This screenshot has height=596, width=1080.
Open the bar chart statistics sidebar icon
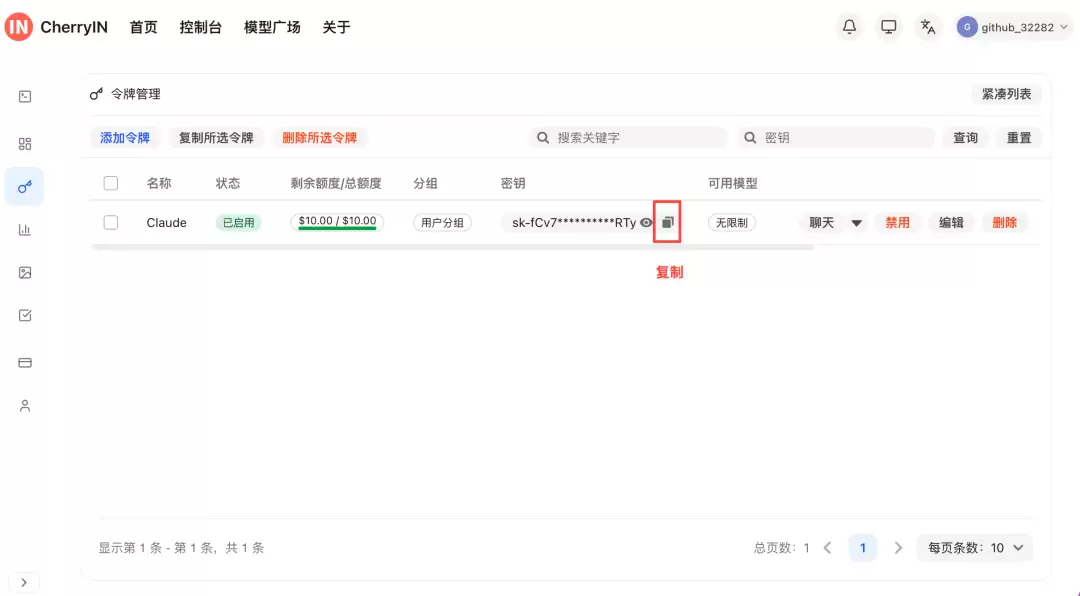25,229
